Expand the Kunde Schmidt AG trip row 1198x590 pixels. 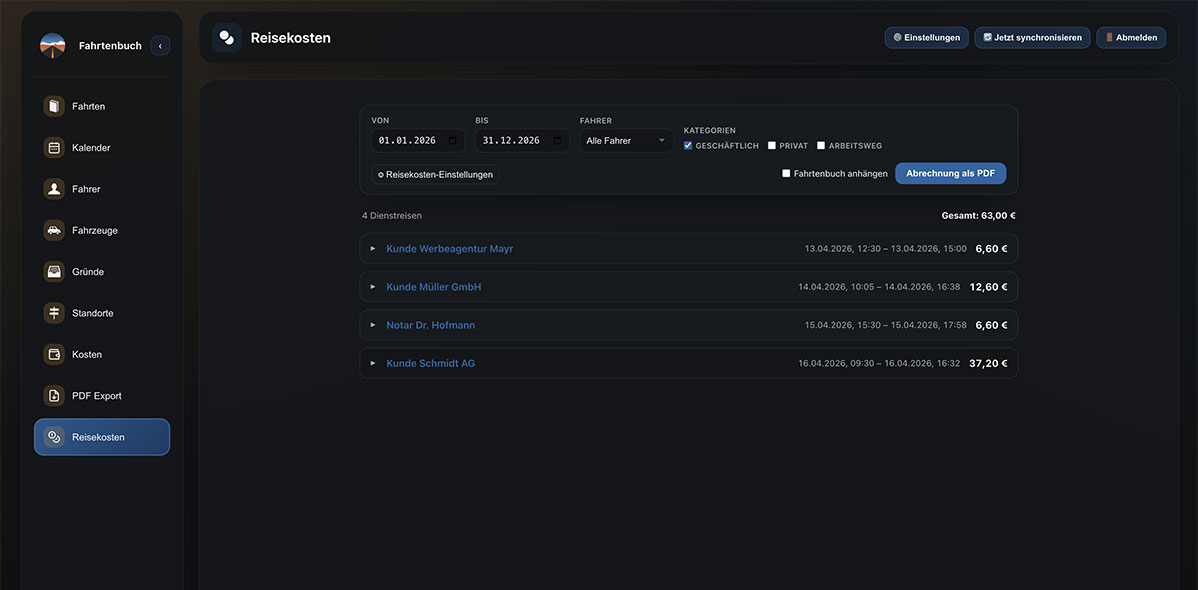point(688,363)
